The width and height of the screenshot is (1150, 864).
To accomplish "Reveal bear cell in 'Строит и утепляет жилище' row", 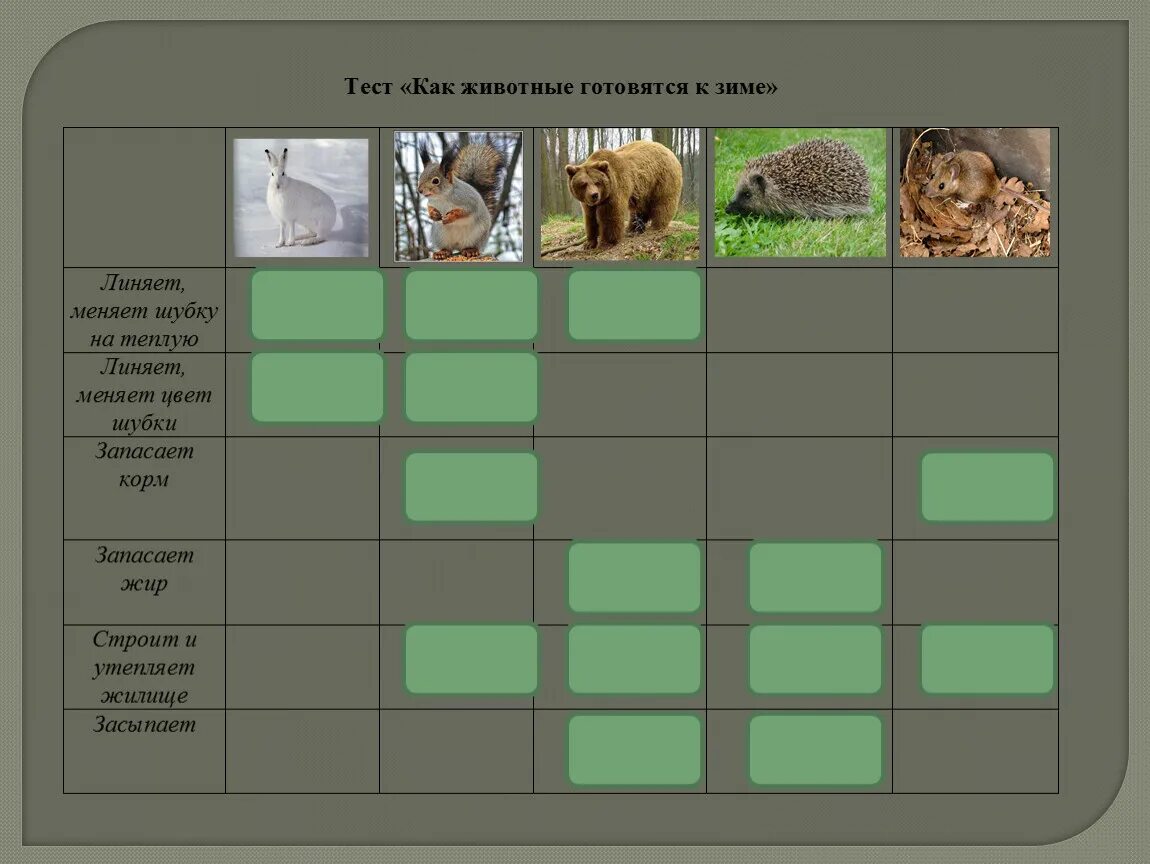I will pos(634,659).
